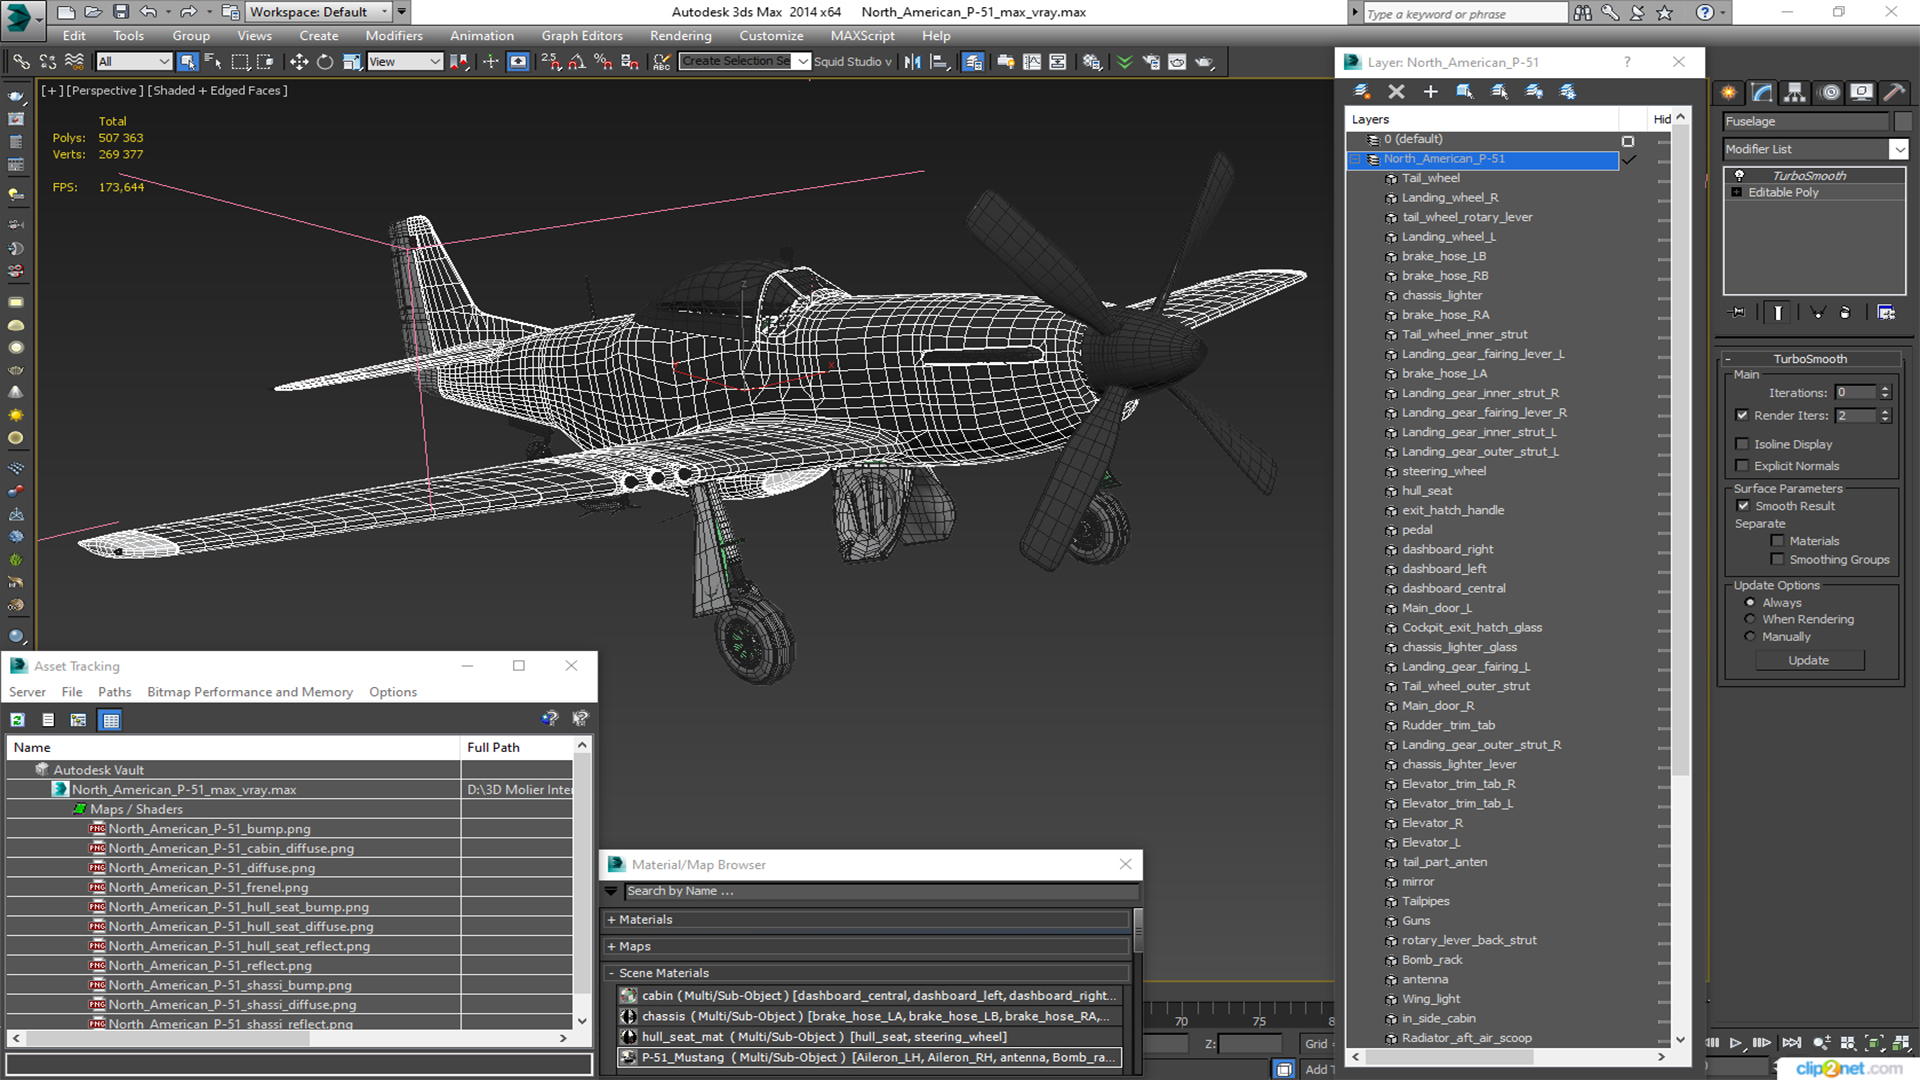Click the Pin Stack icon
The height and width of the screenshot is (1080, 1920).
pos(1738,313)
